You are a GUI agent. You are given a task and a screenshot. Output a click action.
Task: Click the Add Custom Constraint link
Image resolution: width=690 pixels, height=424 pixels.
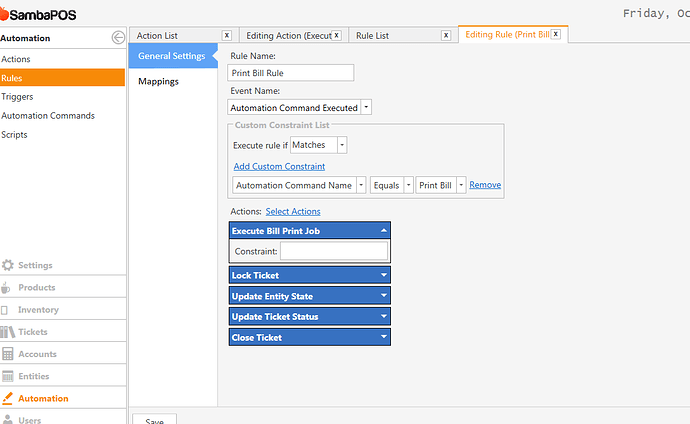point(279,166)
